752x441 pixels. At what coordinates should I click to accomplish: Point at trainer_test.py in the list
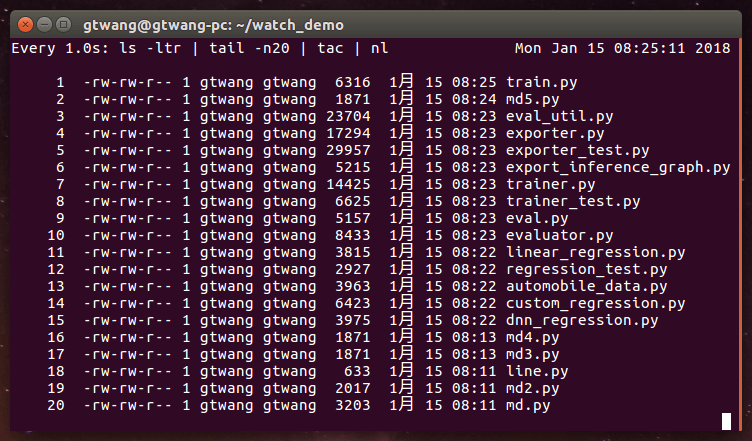click(x=573, y=201)
